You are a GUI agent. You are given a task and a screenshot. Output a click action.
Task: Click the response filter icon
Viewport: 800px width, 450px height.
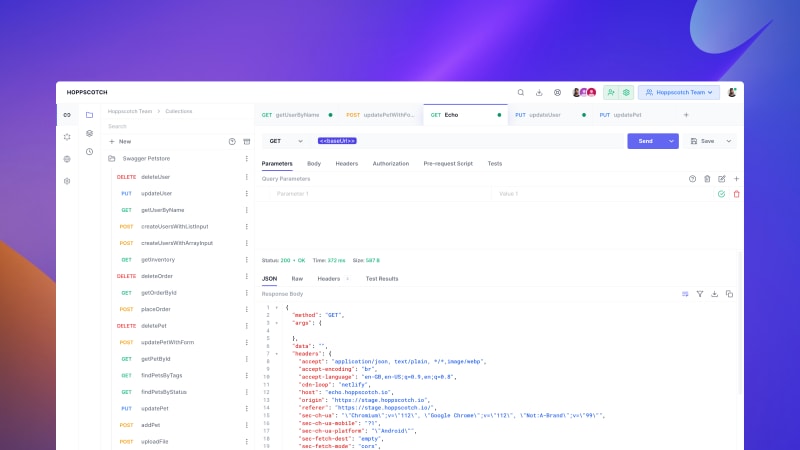[700, 294]
